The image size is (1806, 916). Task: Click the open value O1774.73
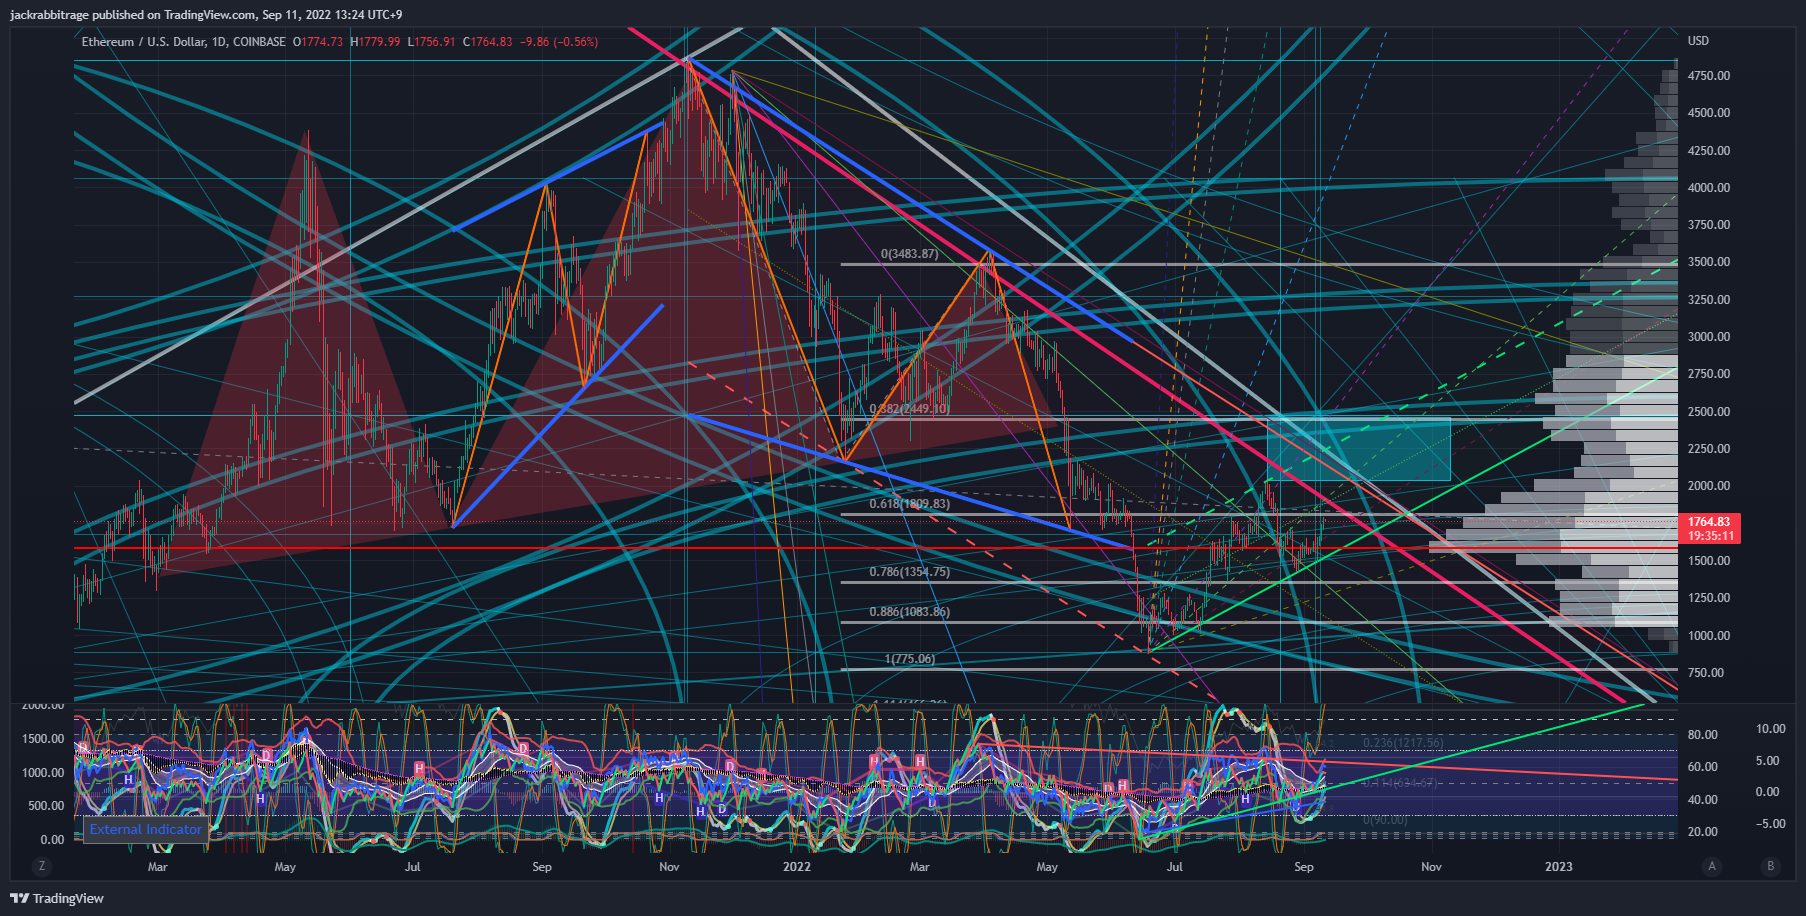click(x=318, y=42)
